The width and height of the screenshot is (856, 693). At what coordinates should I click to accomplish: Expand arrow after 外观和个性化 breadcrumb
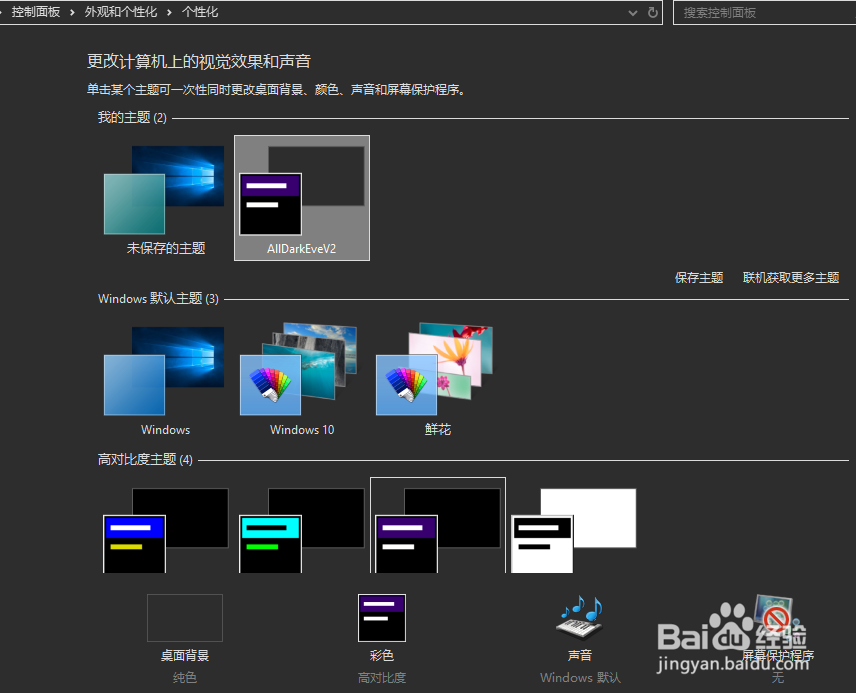[169, 13]
